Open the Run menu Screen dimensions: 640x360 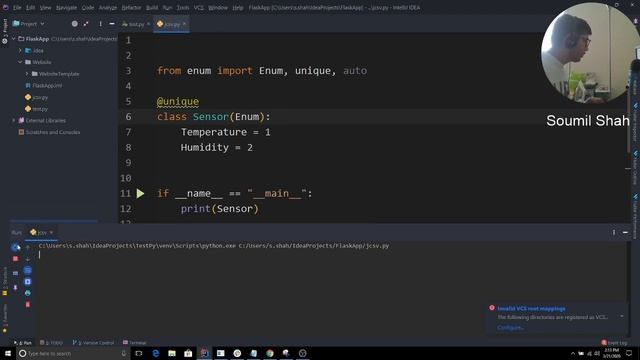(167, 7)
